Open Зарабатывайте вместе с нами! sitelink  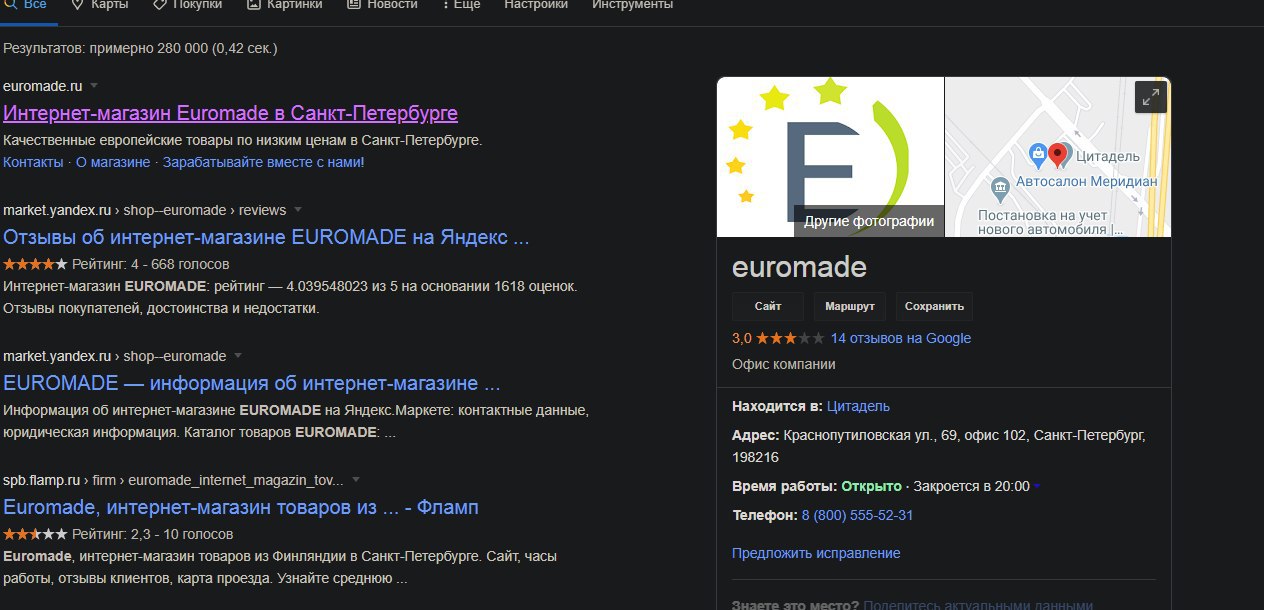264,162
